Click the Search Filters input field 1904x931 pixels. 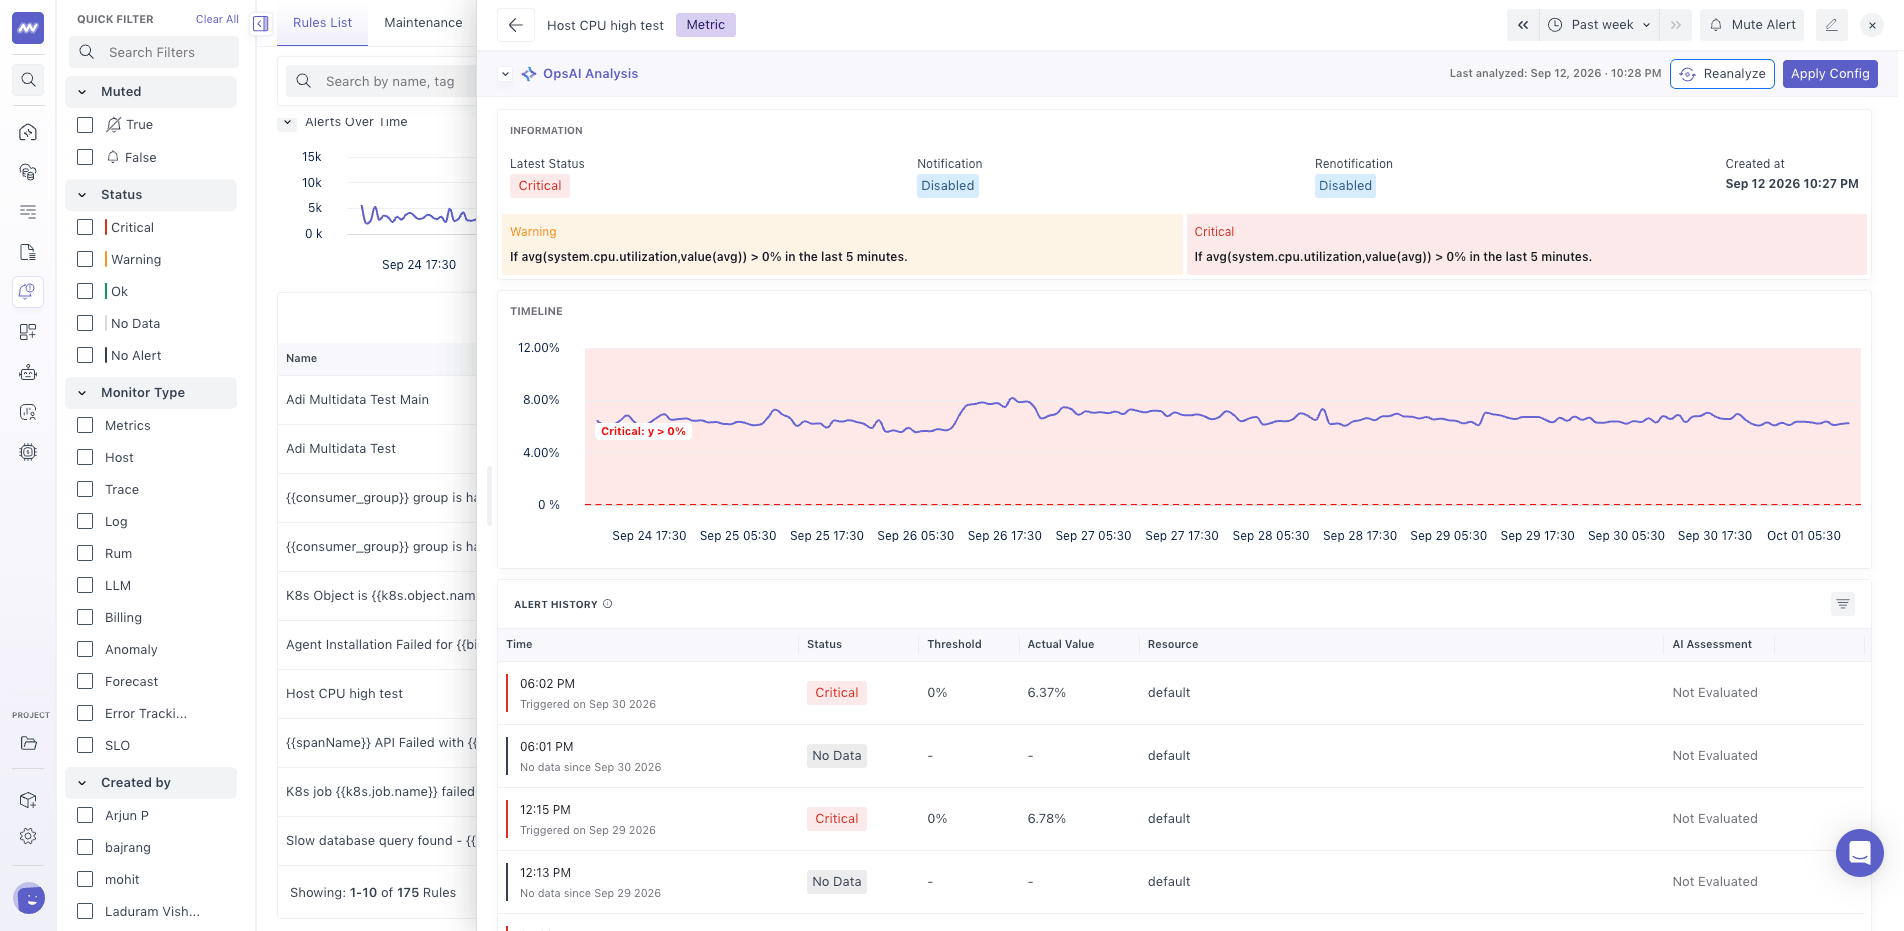pos(154,52)
